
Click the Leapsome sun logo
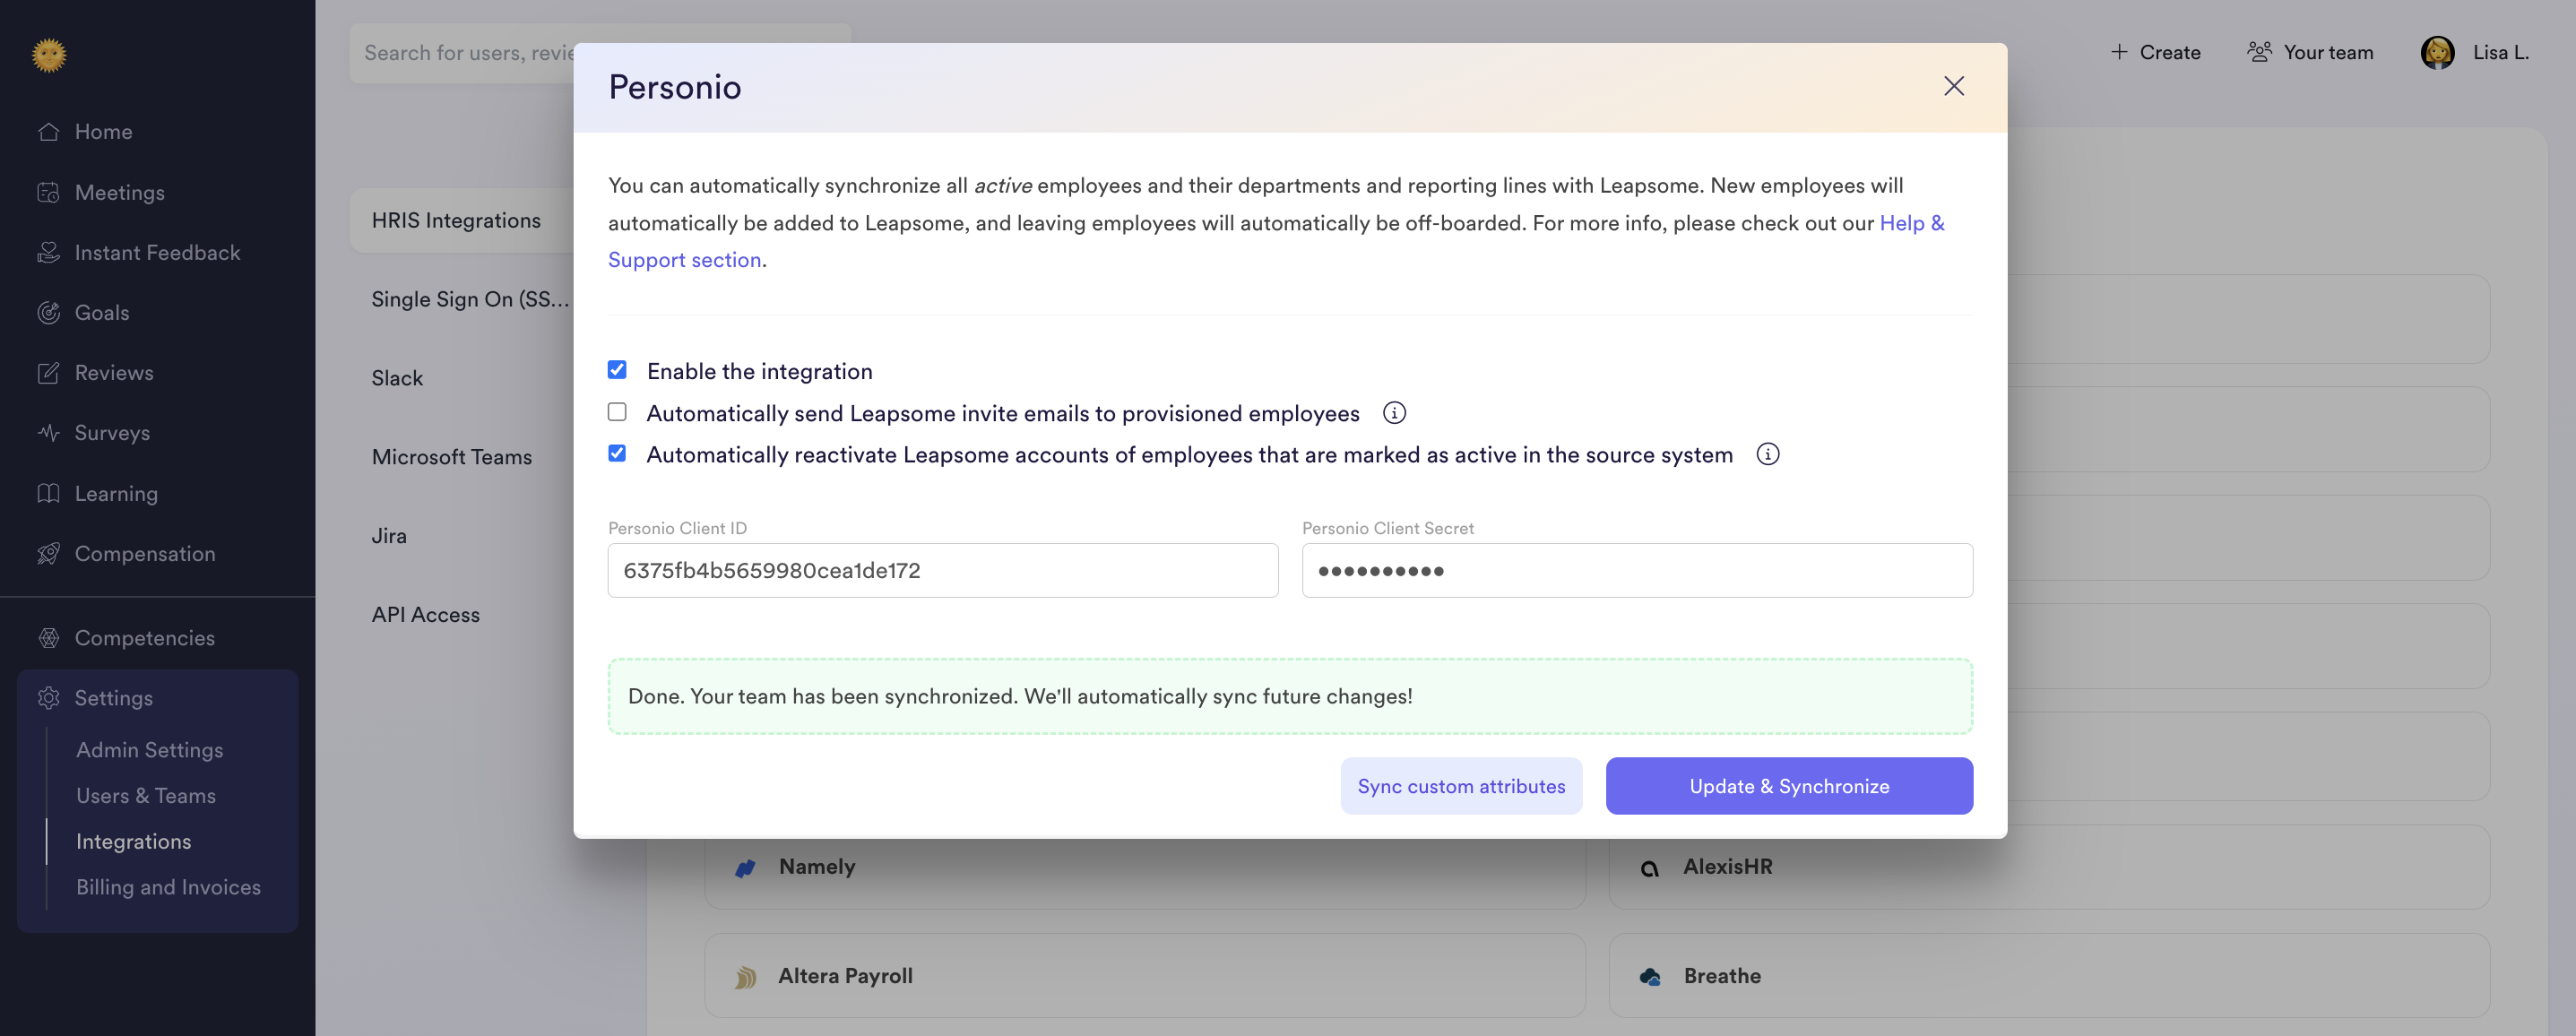point(48,54)
